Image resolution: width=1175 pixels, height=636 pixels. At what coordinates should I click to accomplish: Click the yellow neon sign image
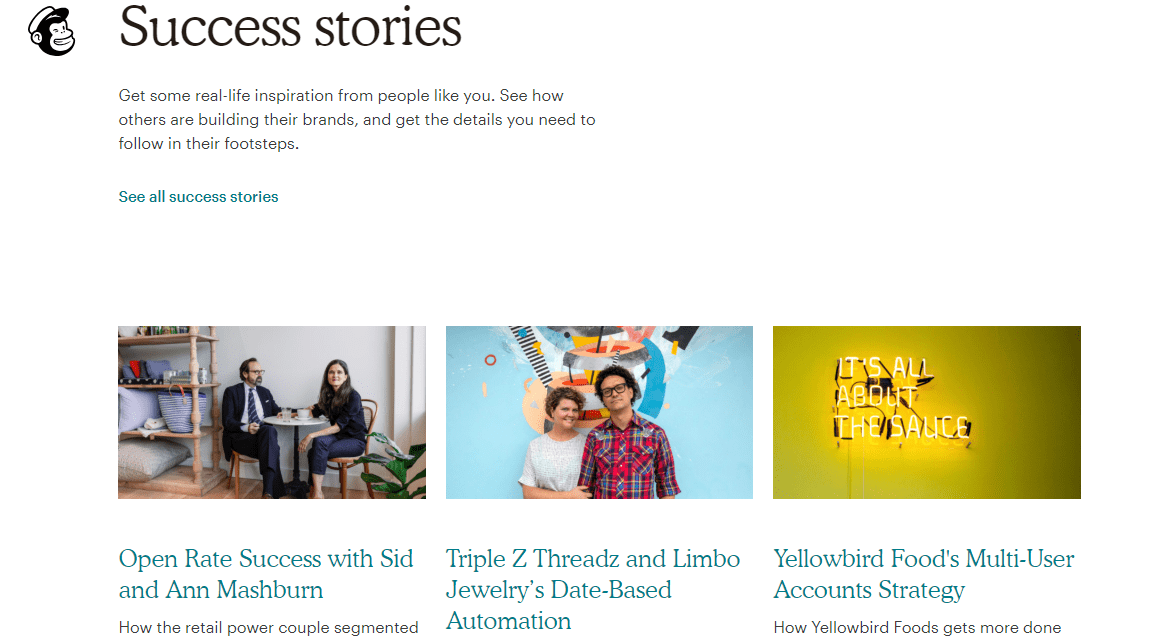click(925, 411)
